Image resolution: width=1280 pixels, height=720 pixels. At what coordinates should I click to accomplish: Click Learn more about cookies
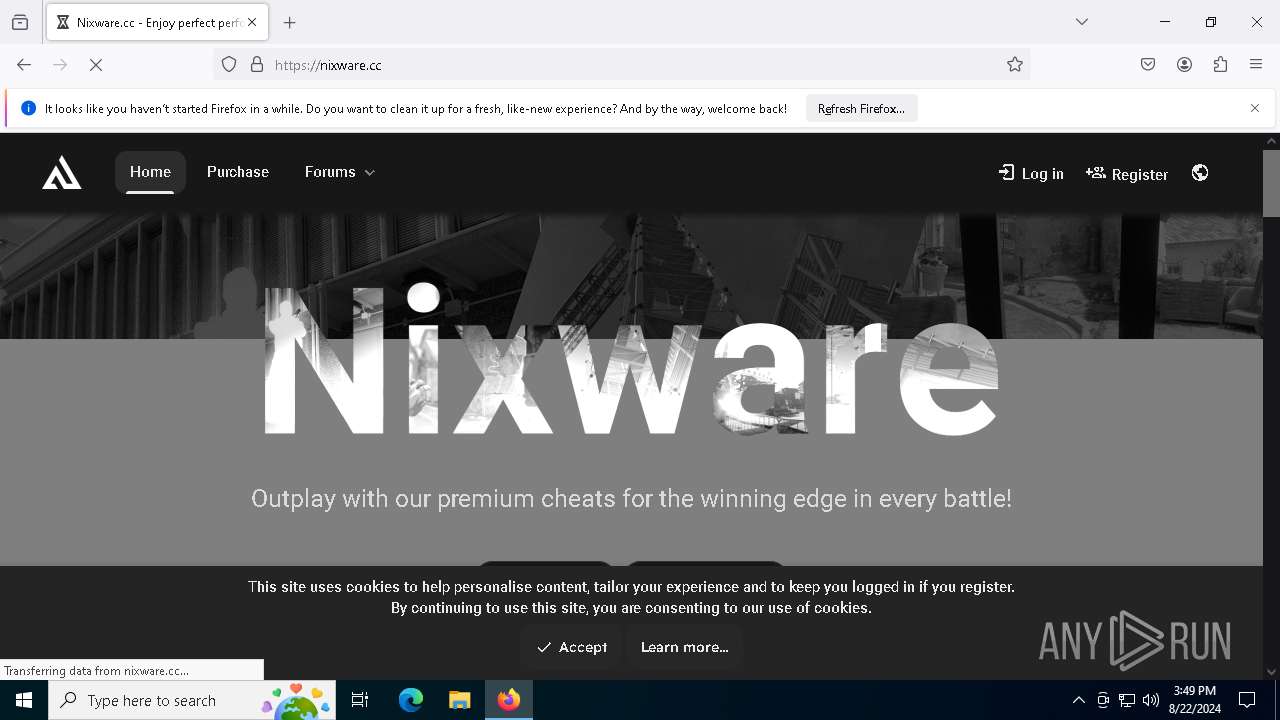[x=684, y=647]
